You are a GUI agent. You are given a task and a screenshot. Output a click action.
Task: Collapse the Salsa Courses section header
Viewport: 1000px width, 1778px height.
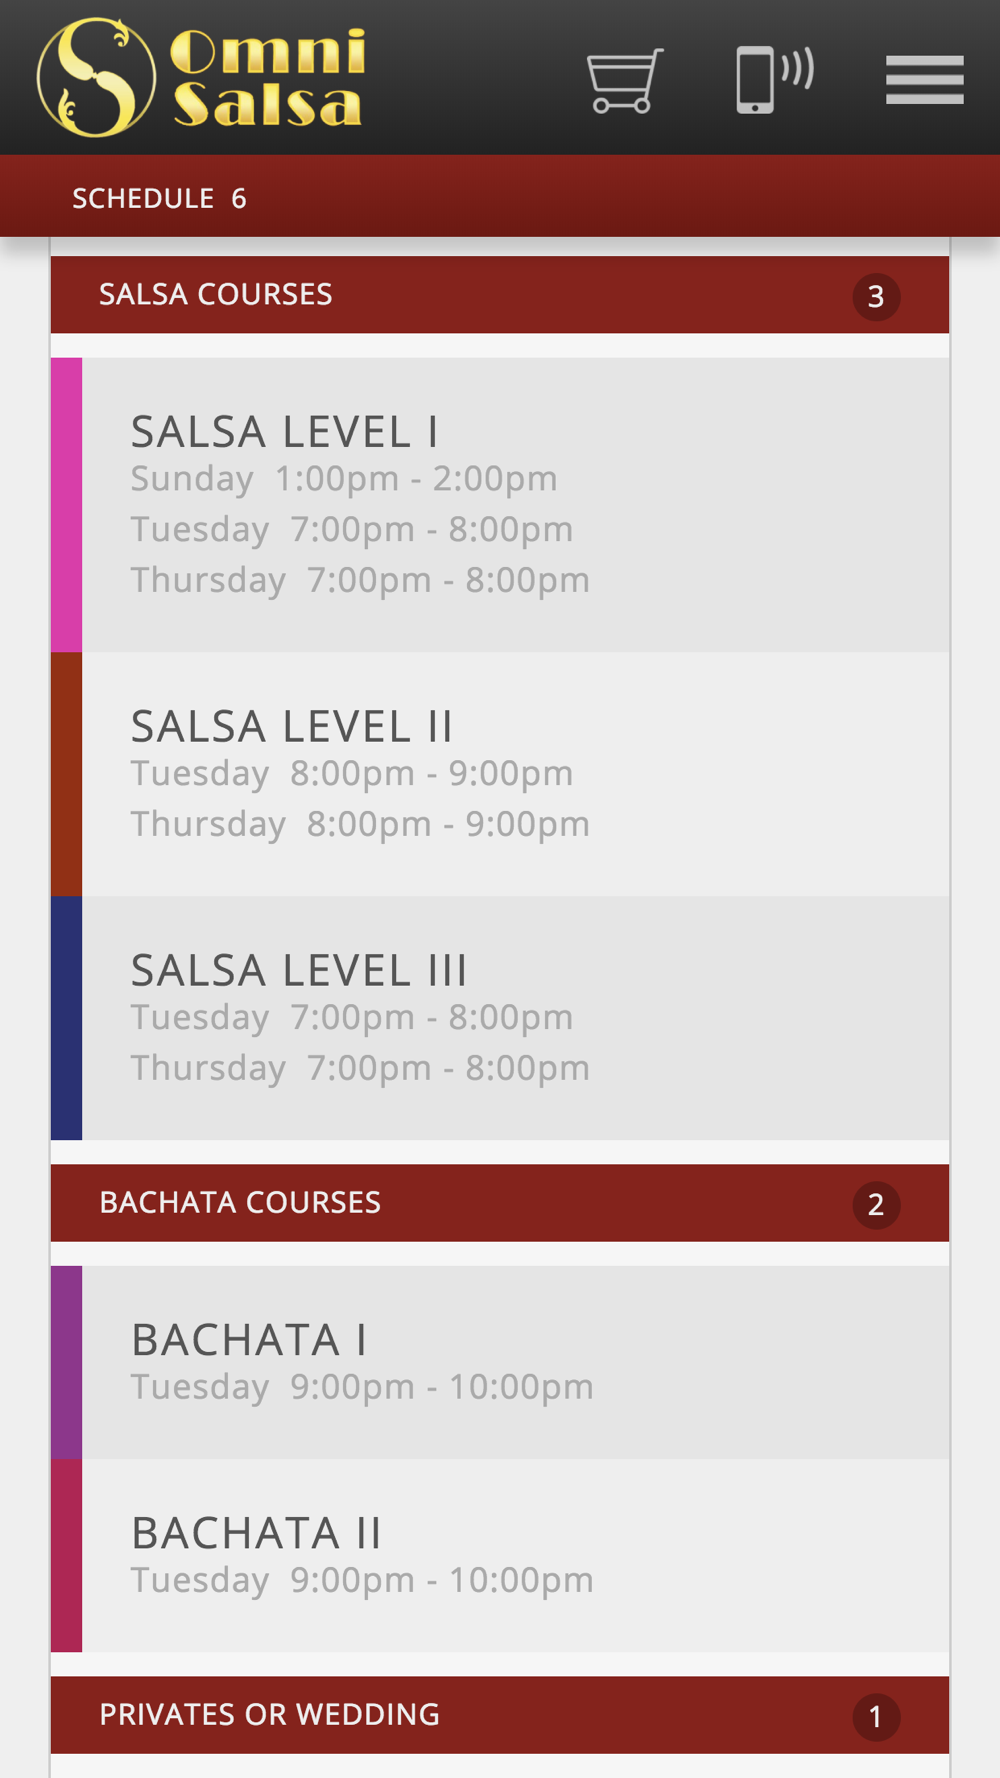[x=500, y=295]
